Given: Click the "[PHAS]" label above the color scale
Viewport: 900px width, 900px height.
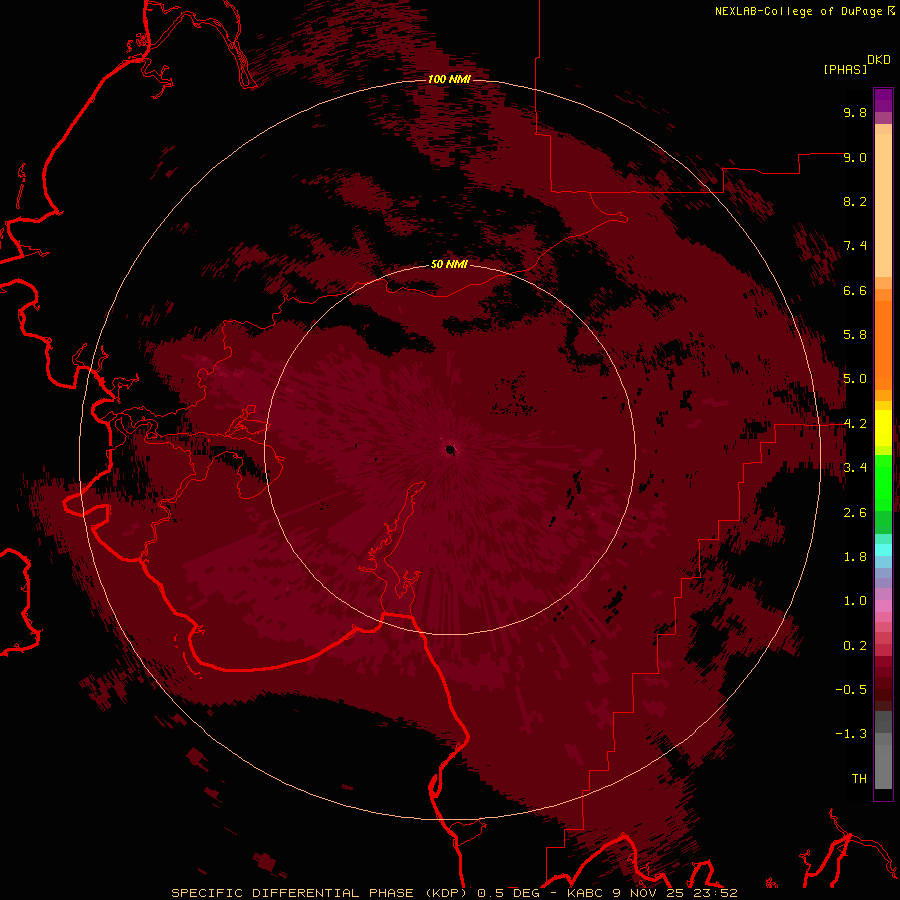Looking at the screenshot, I should 845,69.
